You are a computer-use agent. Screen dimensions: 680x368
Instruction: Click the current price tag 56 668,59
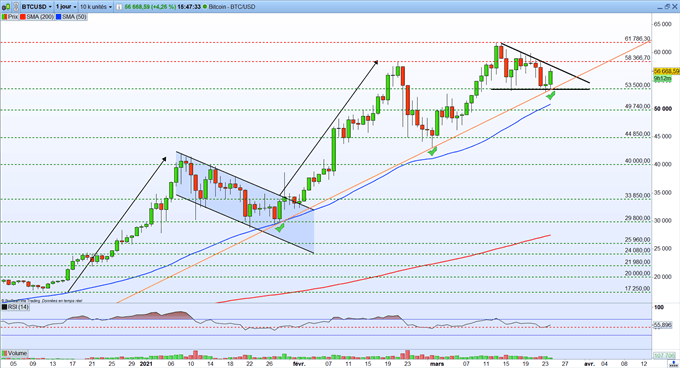click(667, 71)
